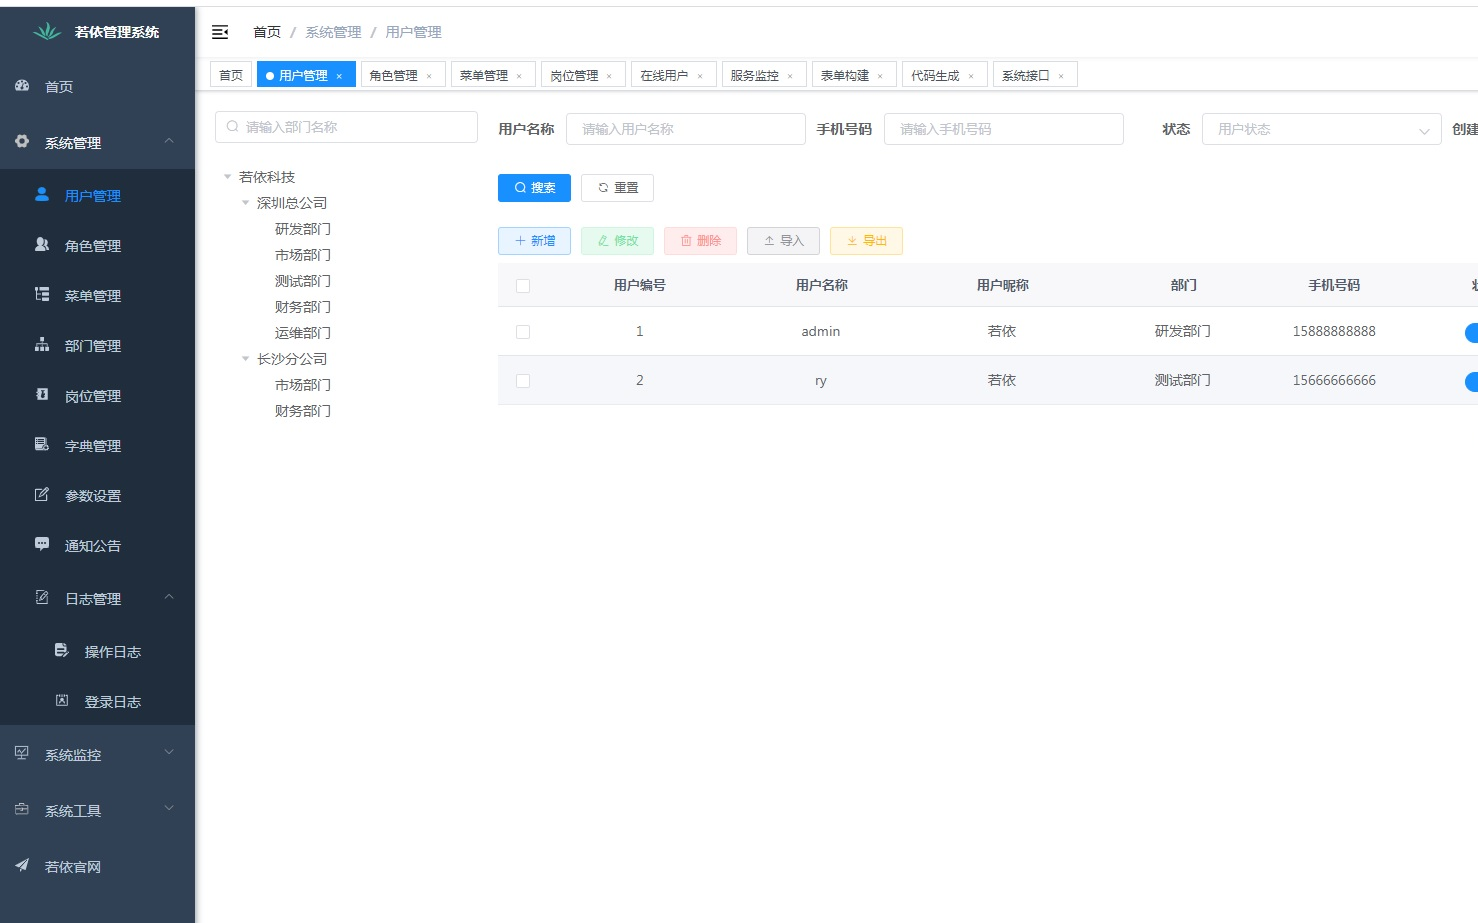Click the 系统管理 gear icon

(x=22, y=142)
